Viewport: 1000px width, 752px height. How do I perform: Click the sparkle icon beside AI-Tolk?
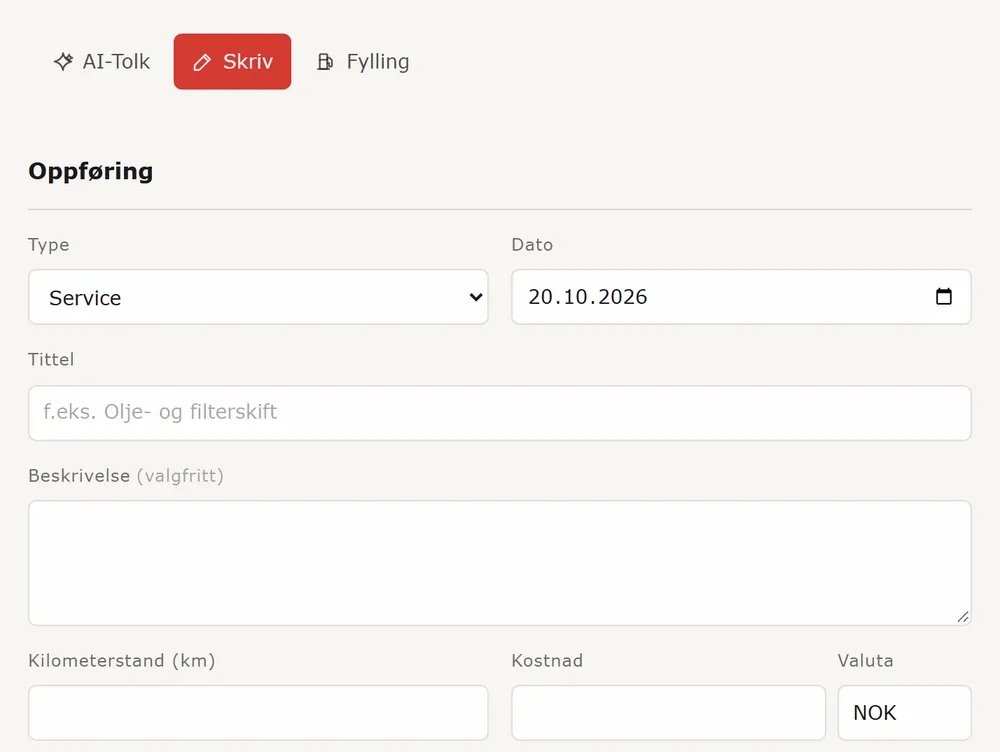coord(63,61)
